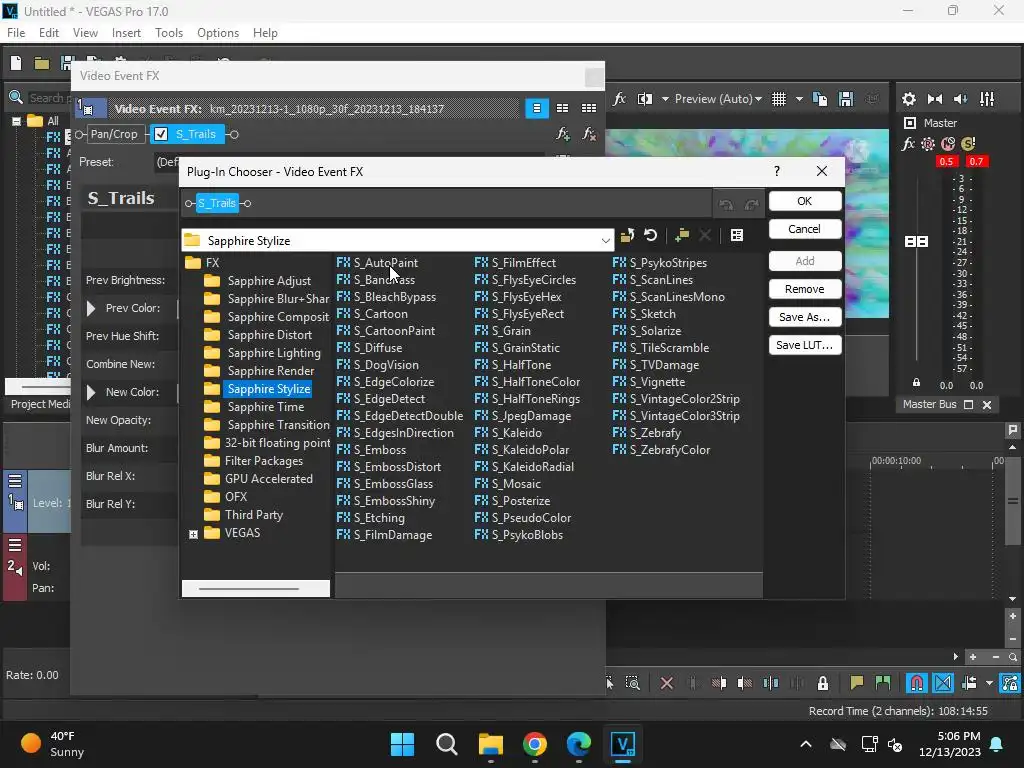Image resolution: width=1024 pixels, height=768 pixels.
Task: Click Master downmix output icon
Action: tap(935, 99)
